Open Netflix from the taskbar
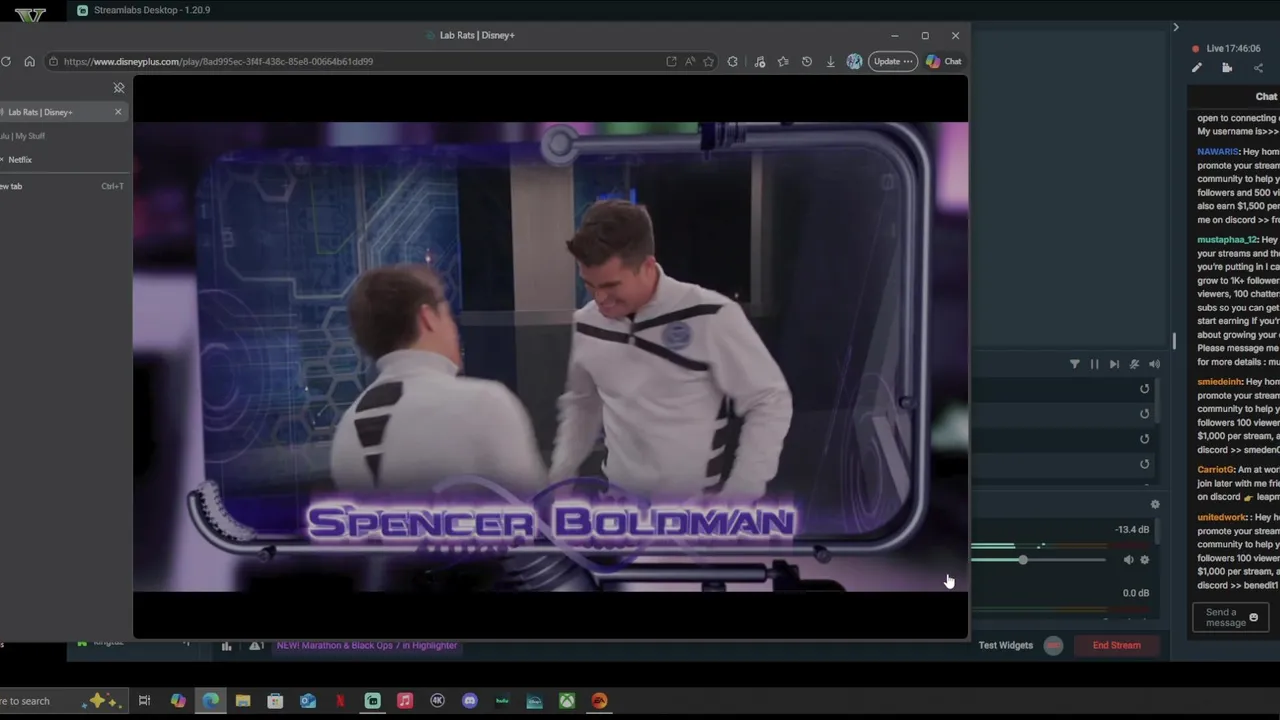 tap(340, 701)
